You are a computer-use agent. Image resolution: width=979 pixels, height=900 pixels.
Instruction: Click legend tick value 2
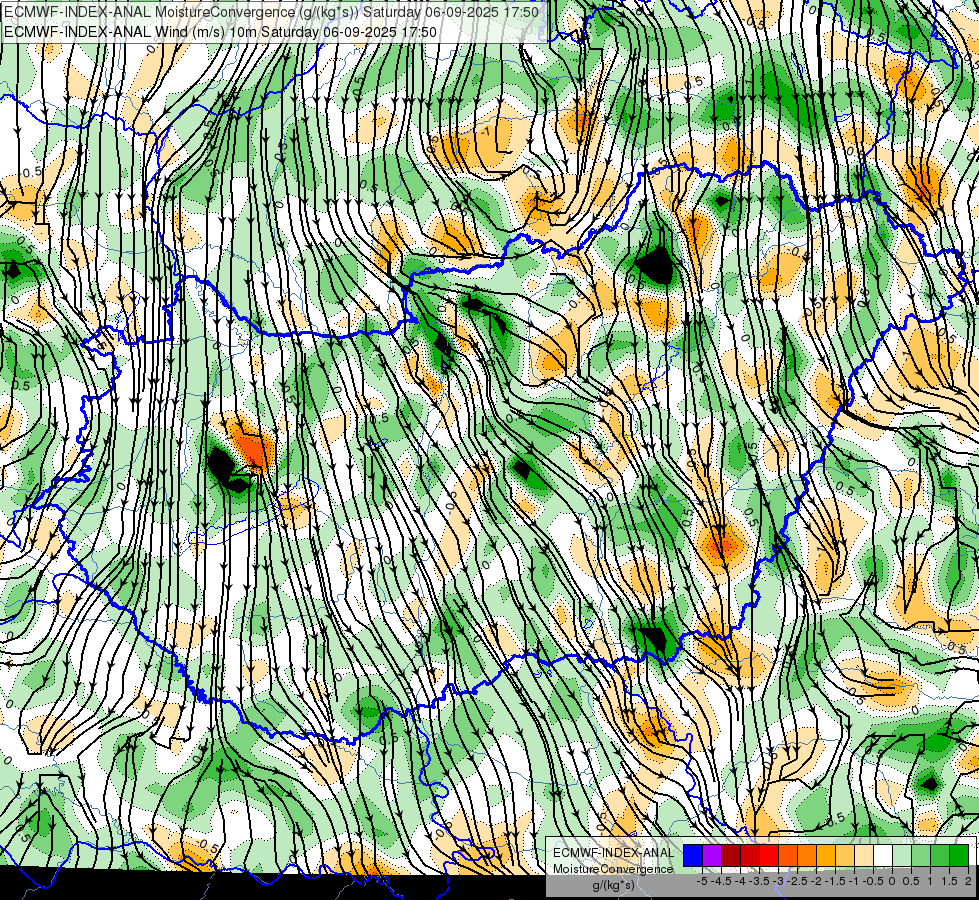coord(968,881)
